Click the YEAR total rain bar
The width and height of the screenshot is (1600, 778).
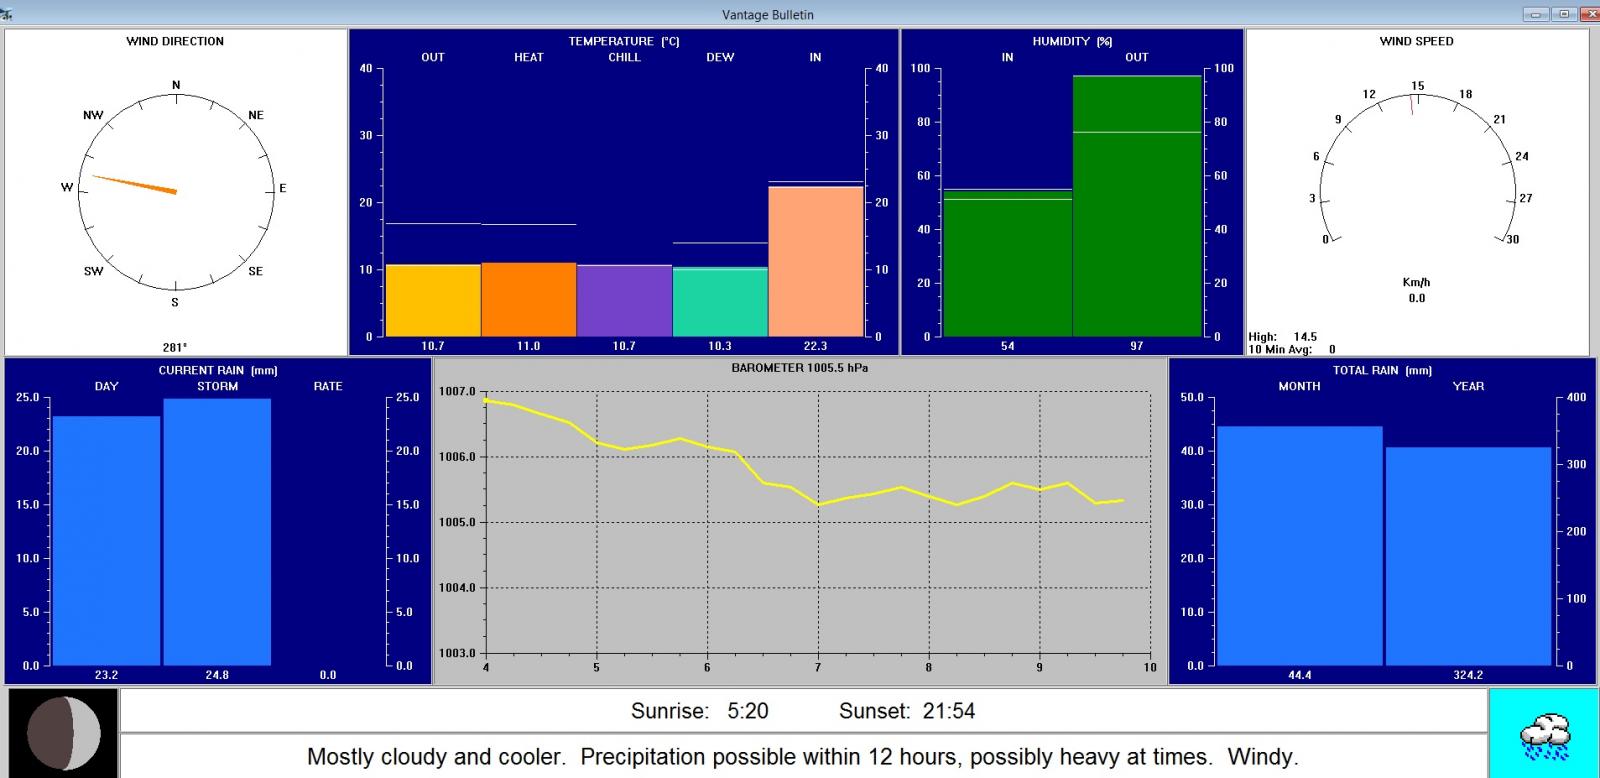point(1468,556)
